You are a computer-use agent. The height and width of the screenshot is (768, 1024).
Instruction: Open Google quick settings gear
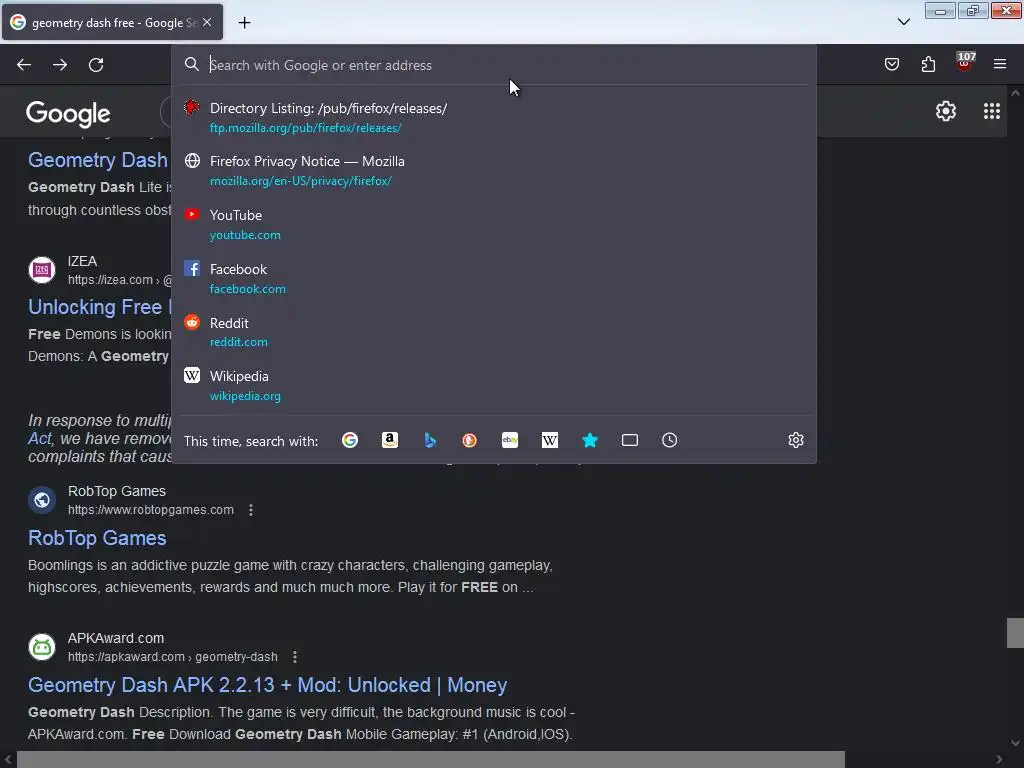(946, 111)
